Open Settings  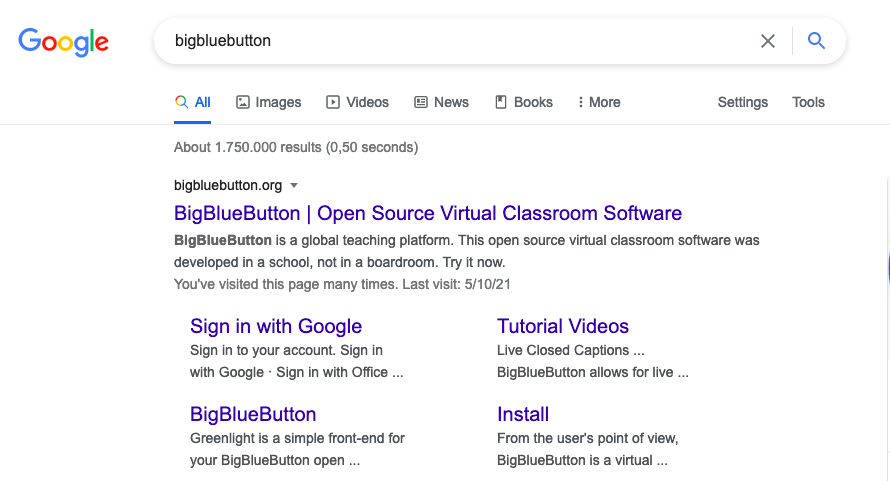742,102
